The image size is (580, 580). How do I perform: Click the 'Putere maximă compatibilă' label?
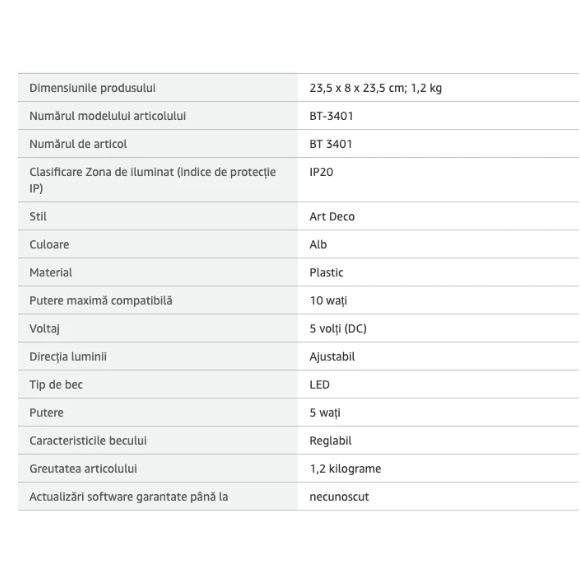click(x=101, y=301)
